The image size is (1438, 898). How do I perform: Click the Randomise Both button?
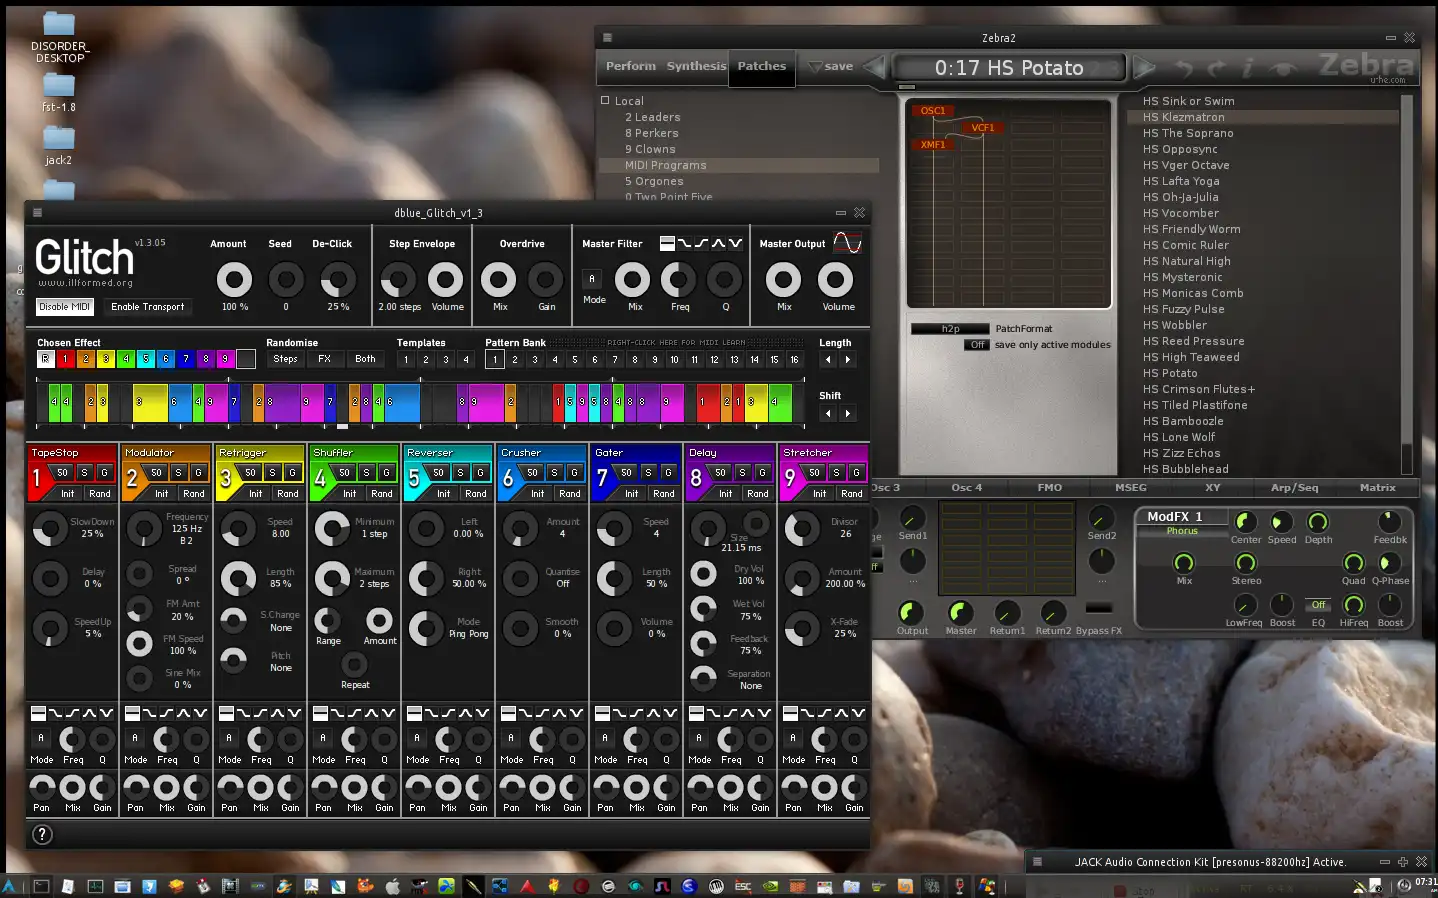(x=365, y=359)
